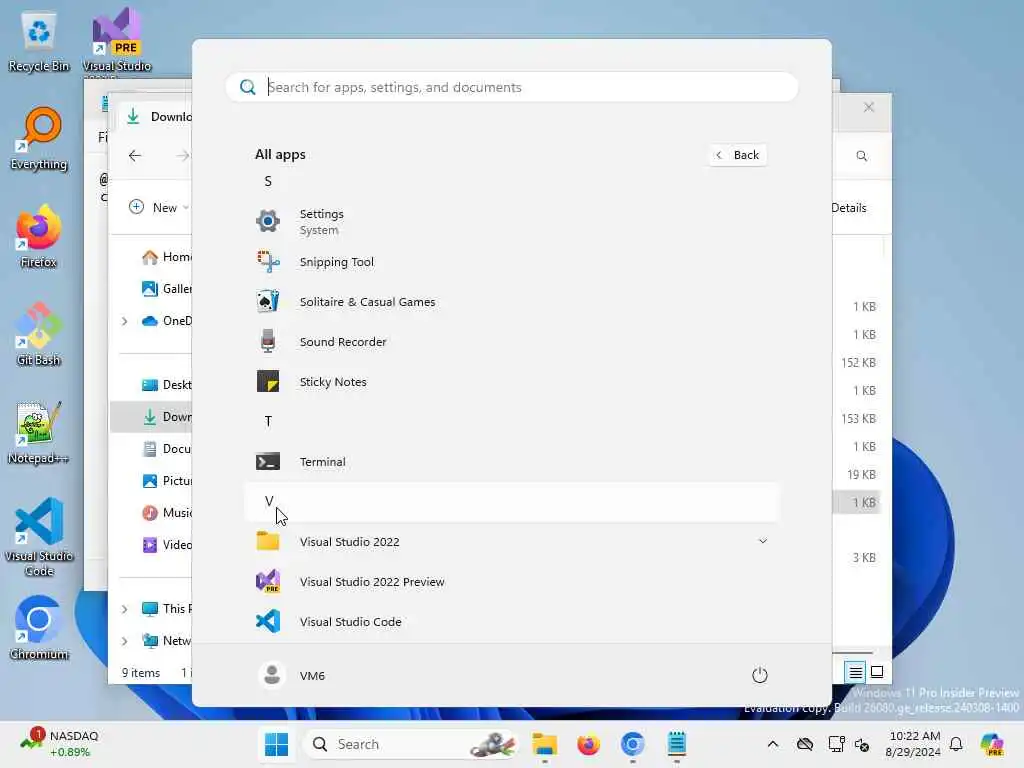
Task: Switch File Explorer to large thumbnails view
Action: coord(877,672)
